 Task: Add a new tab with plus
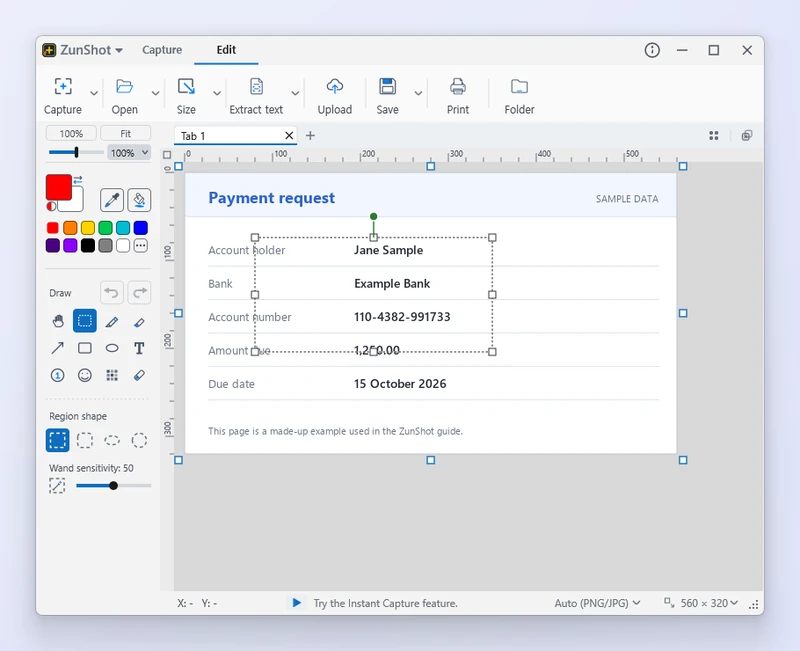point(310,135)
